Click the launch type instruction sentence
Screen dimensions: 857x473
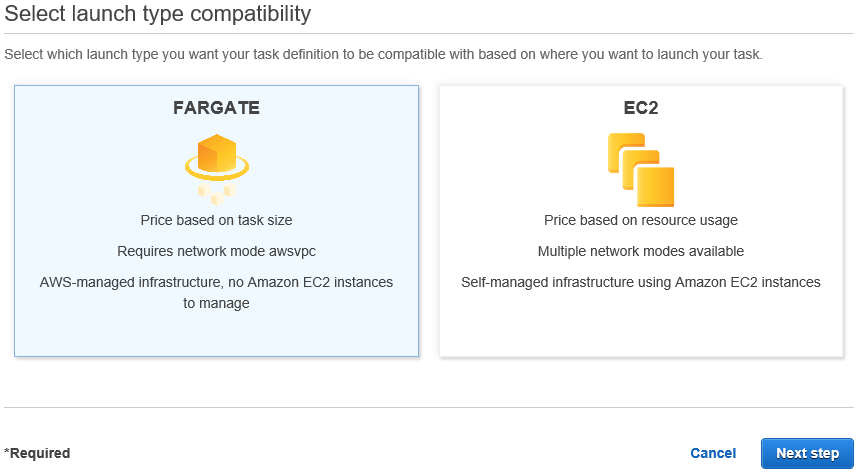[x=383, y=53]
